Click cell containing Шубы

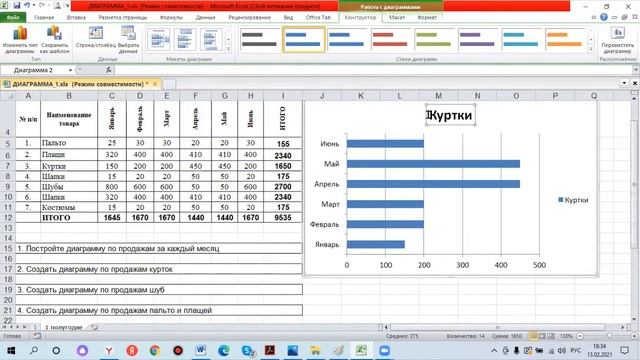pyautogui.click(x=69, y=187)
